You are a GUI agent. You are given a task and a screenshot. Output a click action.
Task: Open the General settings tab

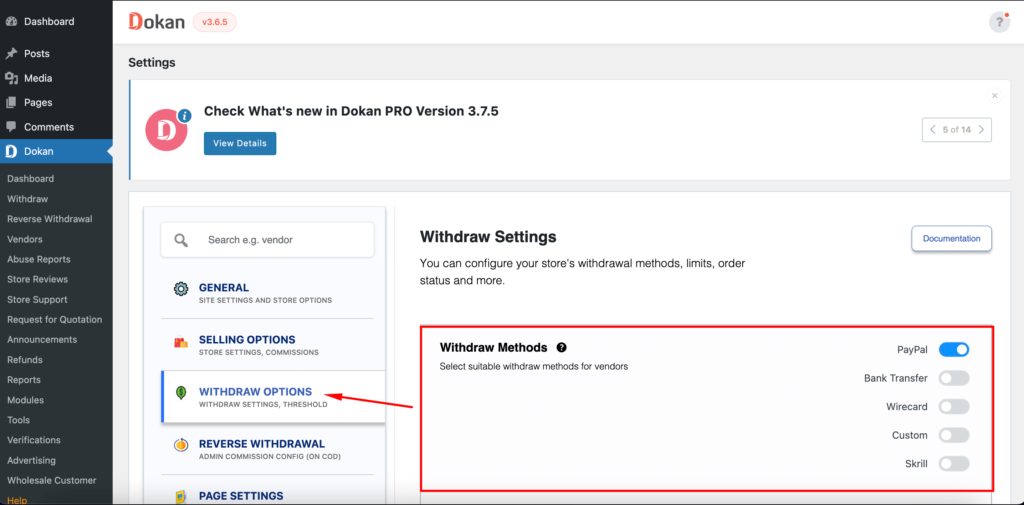[x=267, y=293]
